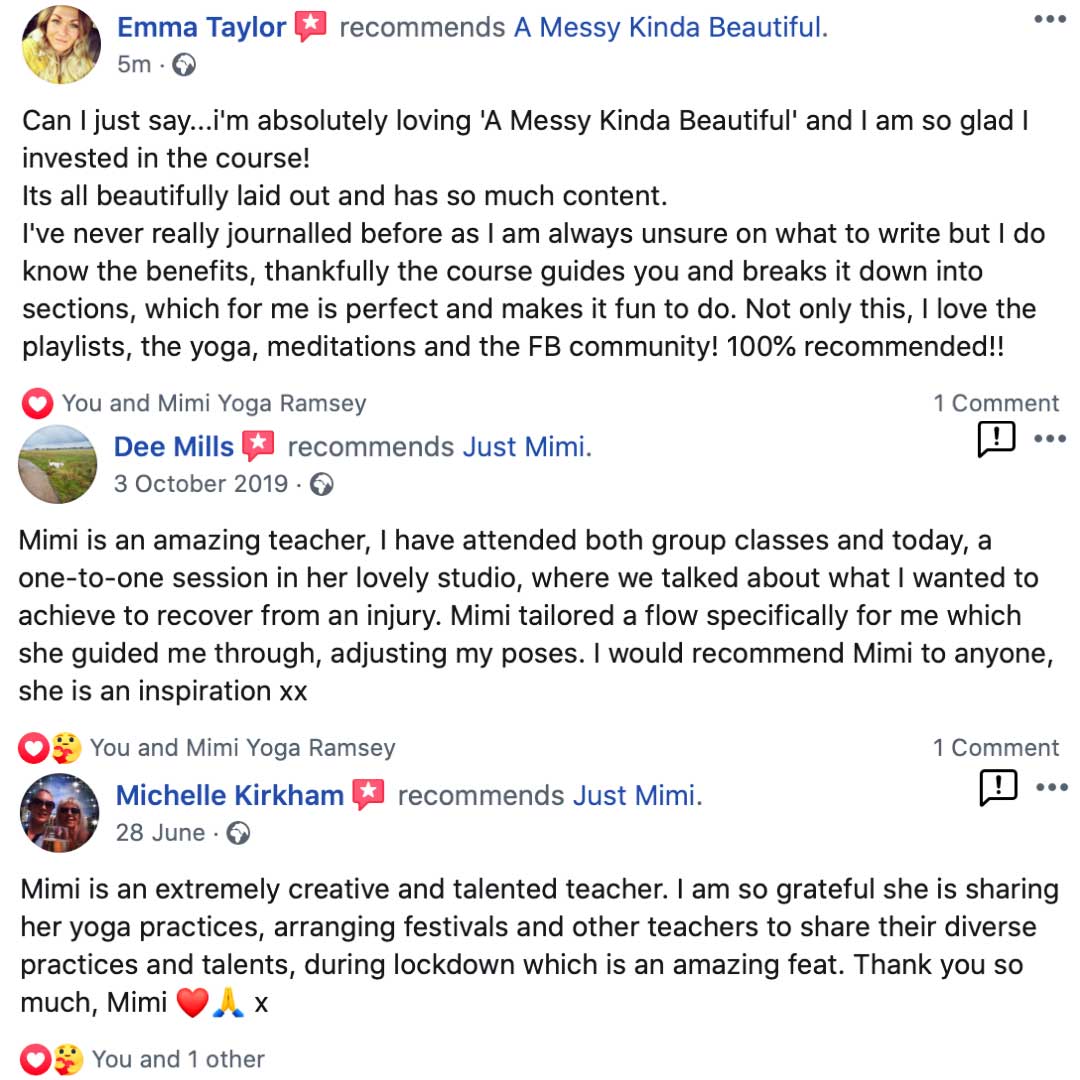This screenshot has height=1080, width=1080.
Task: Click the globe icon beside 28 June
Action: (x=238, y=833)
